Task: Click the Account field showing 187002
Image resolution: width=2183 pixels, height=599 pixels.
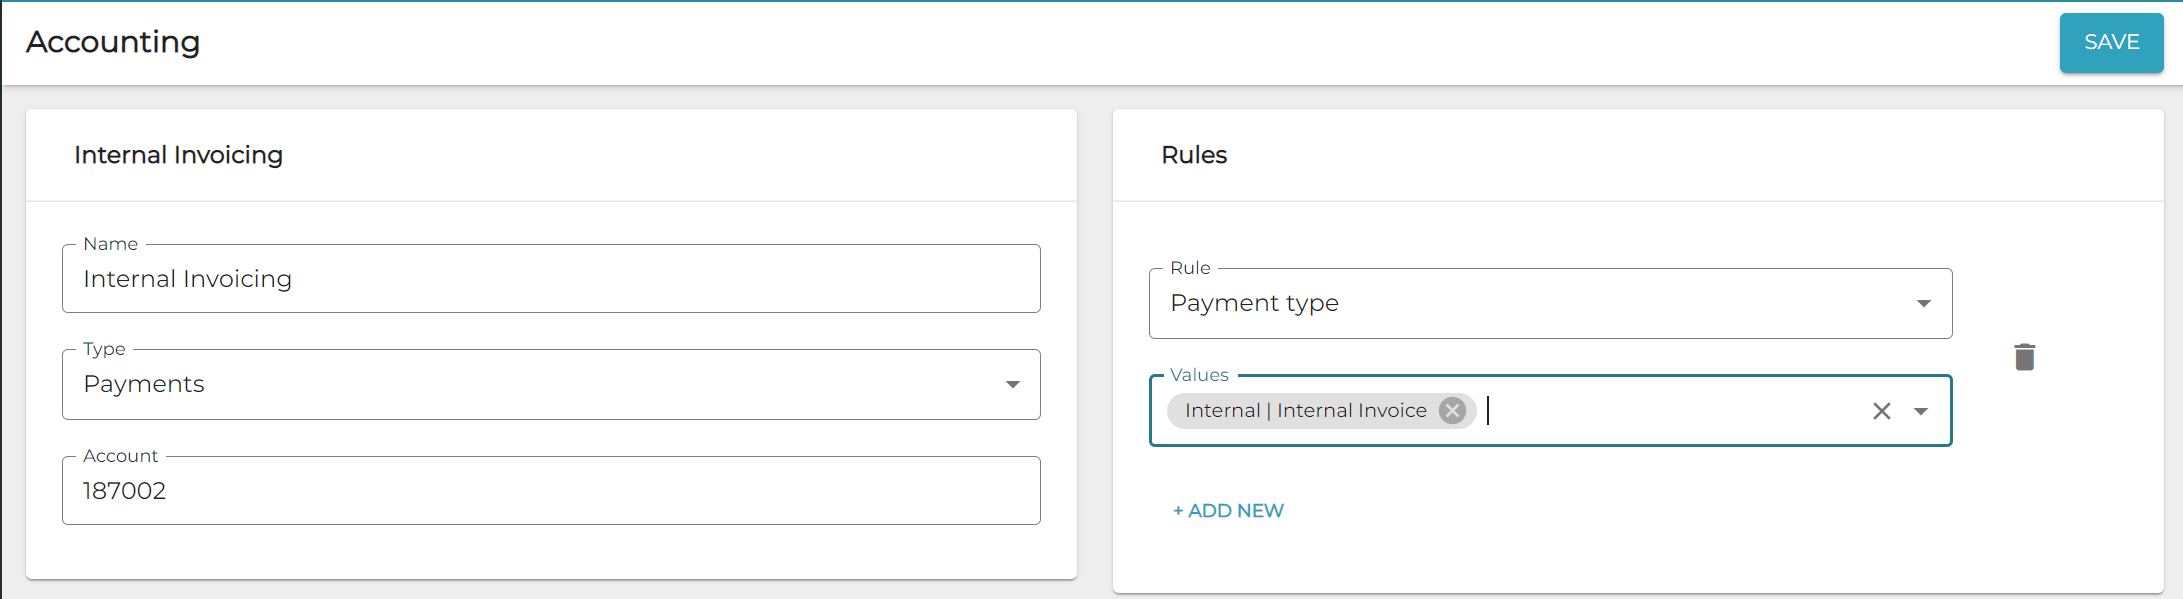Action: 550,491
